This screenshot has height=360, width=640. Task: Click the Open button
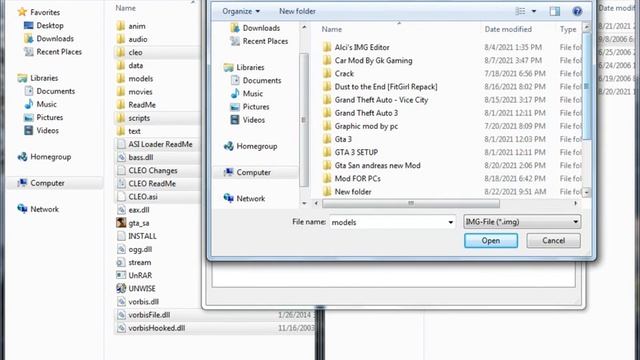[491, 241]
